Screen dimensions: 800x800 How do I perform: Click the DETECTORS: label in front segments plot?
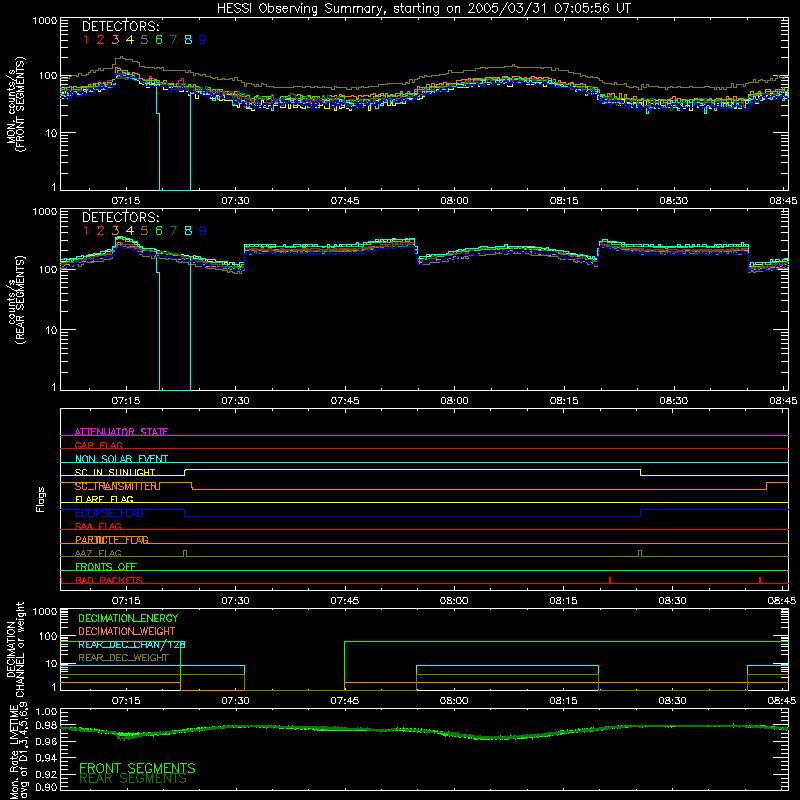[x=121, y=27]
